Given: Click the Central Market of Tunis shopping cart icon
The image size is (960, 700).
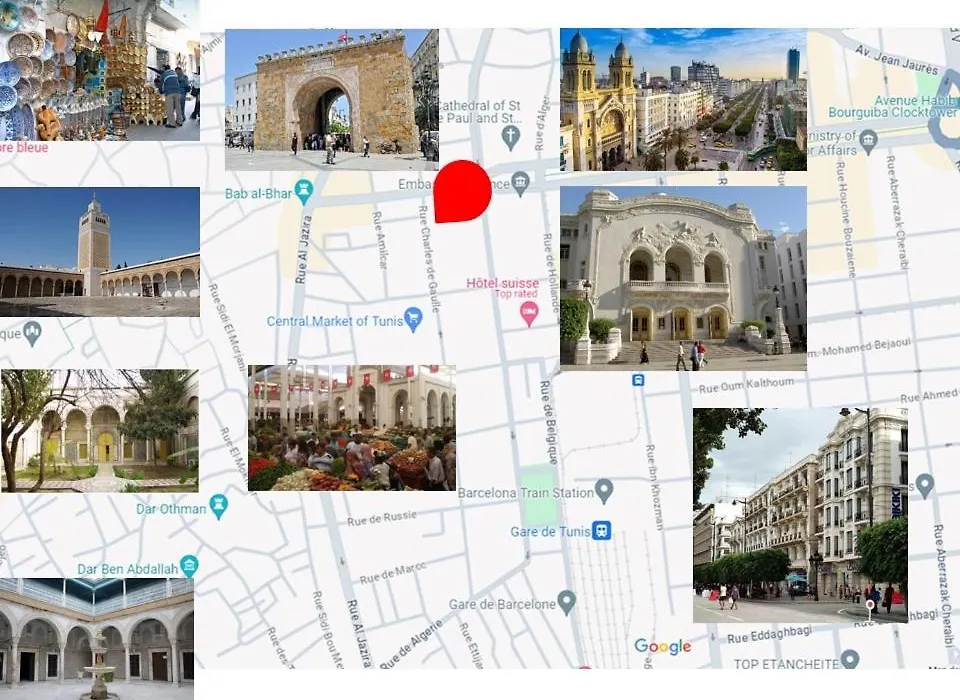Looking at the screenshot, I should (414, 319).
